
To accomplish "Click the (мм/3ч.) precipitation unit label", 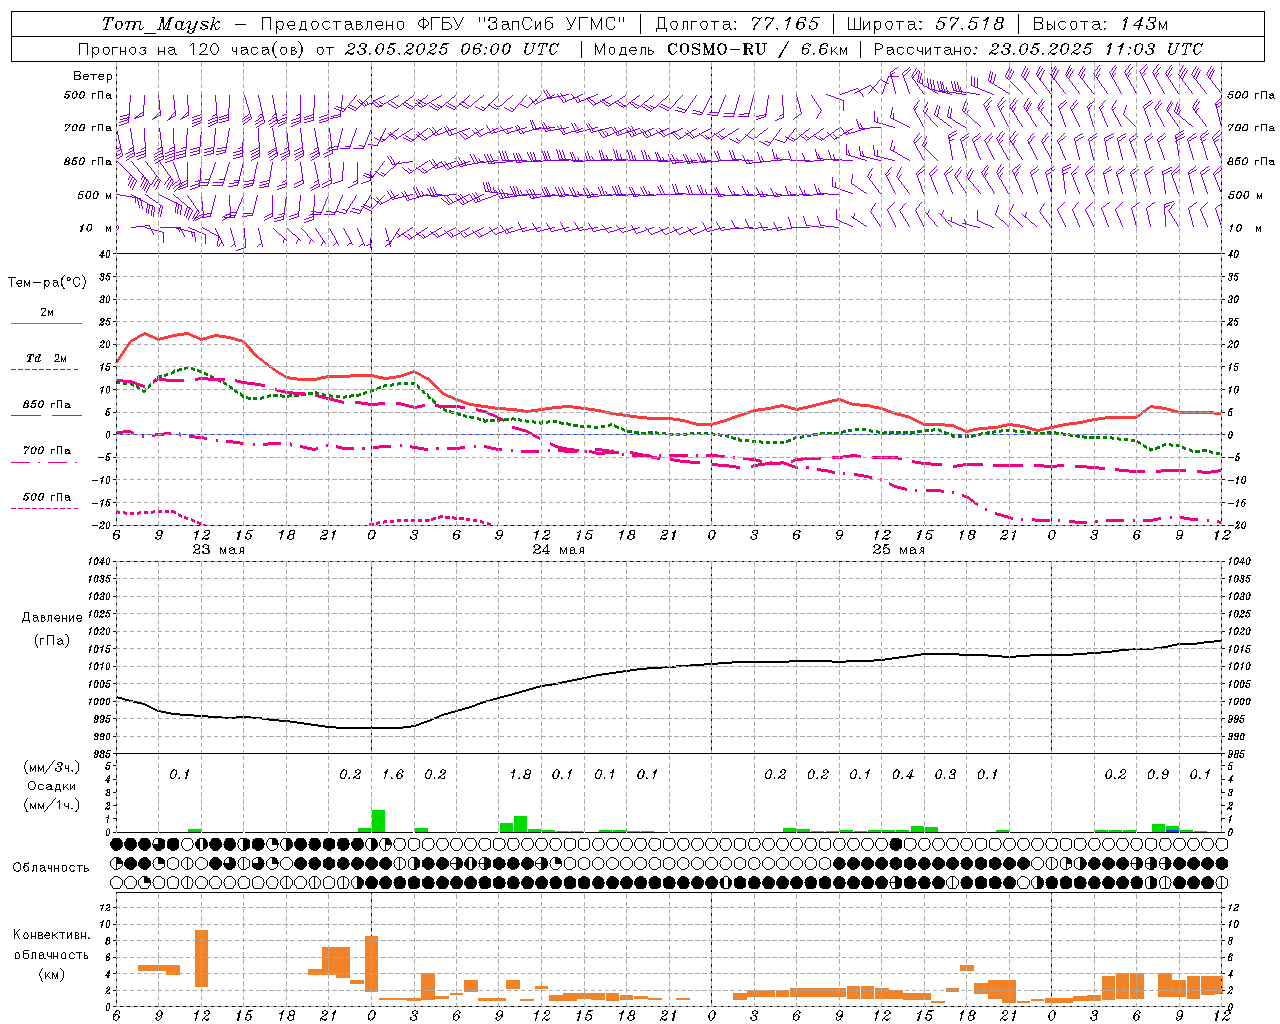I will [x=51, y=767].
